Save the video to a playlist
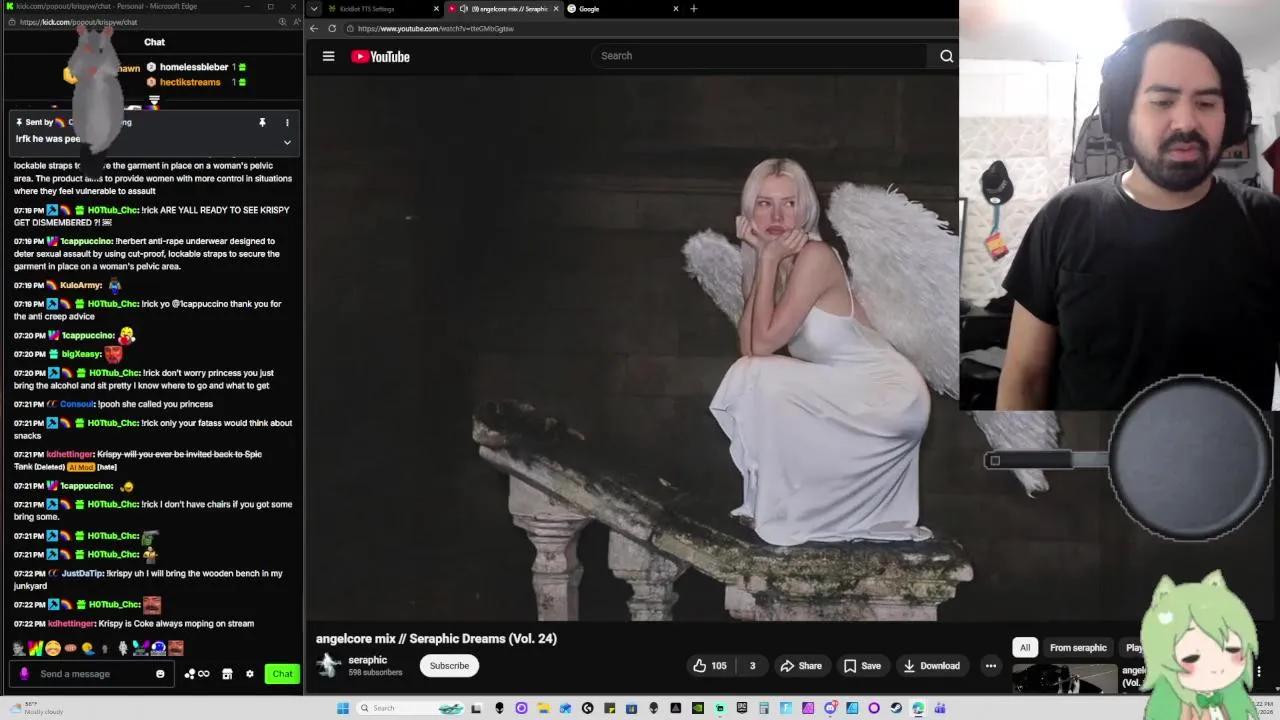The width and height of the screenshot is (1280, 720). 862,666
